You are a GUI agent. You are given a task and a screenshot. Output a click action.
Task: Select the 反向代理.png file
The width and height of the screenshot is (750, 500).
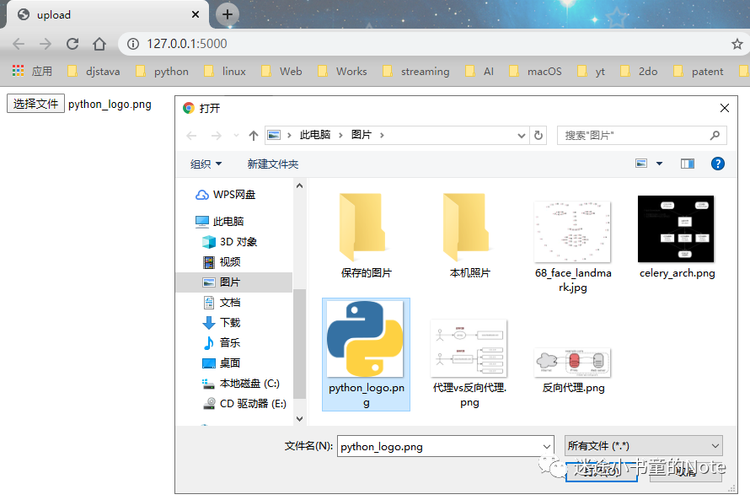(x=573, y=370)
